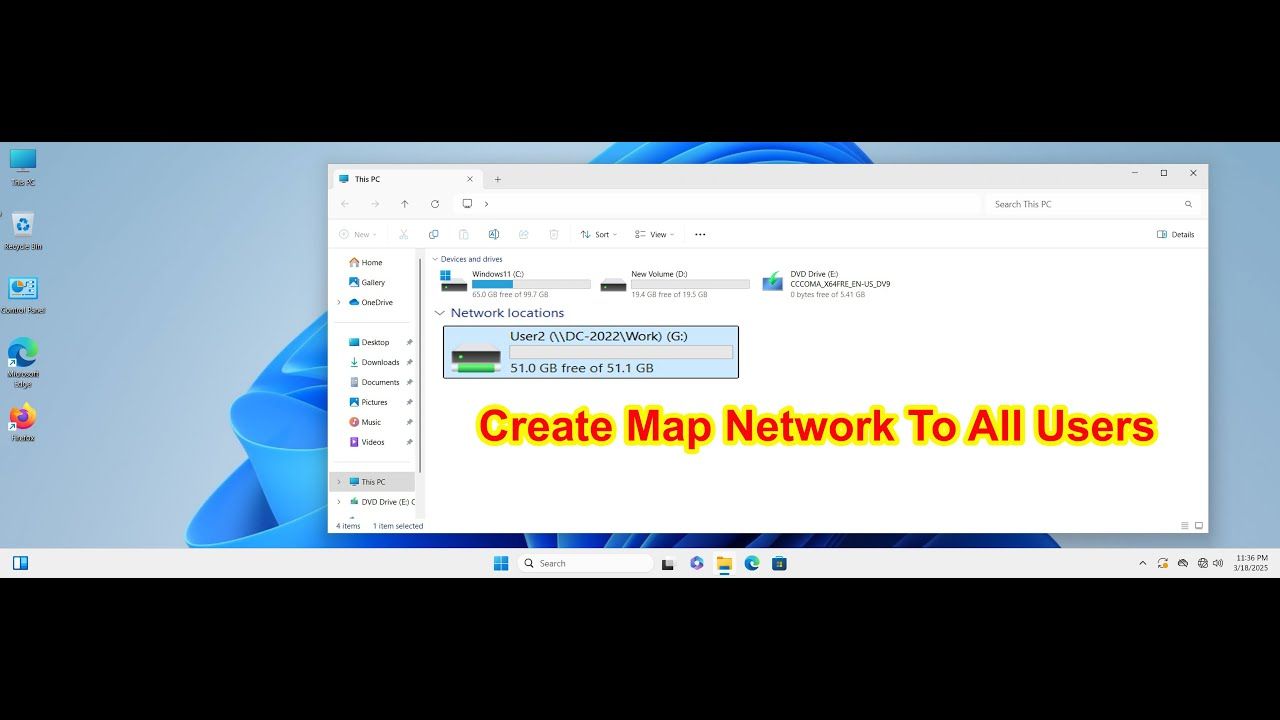Collapse the Devices and drives group
The width and height of the screenshot is (1280, 720).
(x=435, y=259)
